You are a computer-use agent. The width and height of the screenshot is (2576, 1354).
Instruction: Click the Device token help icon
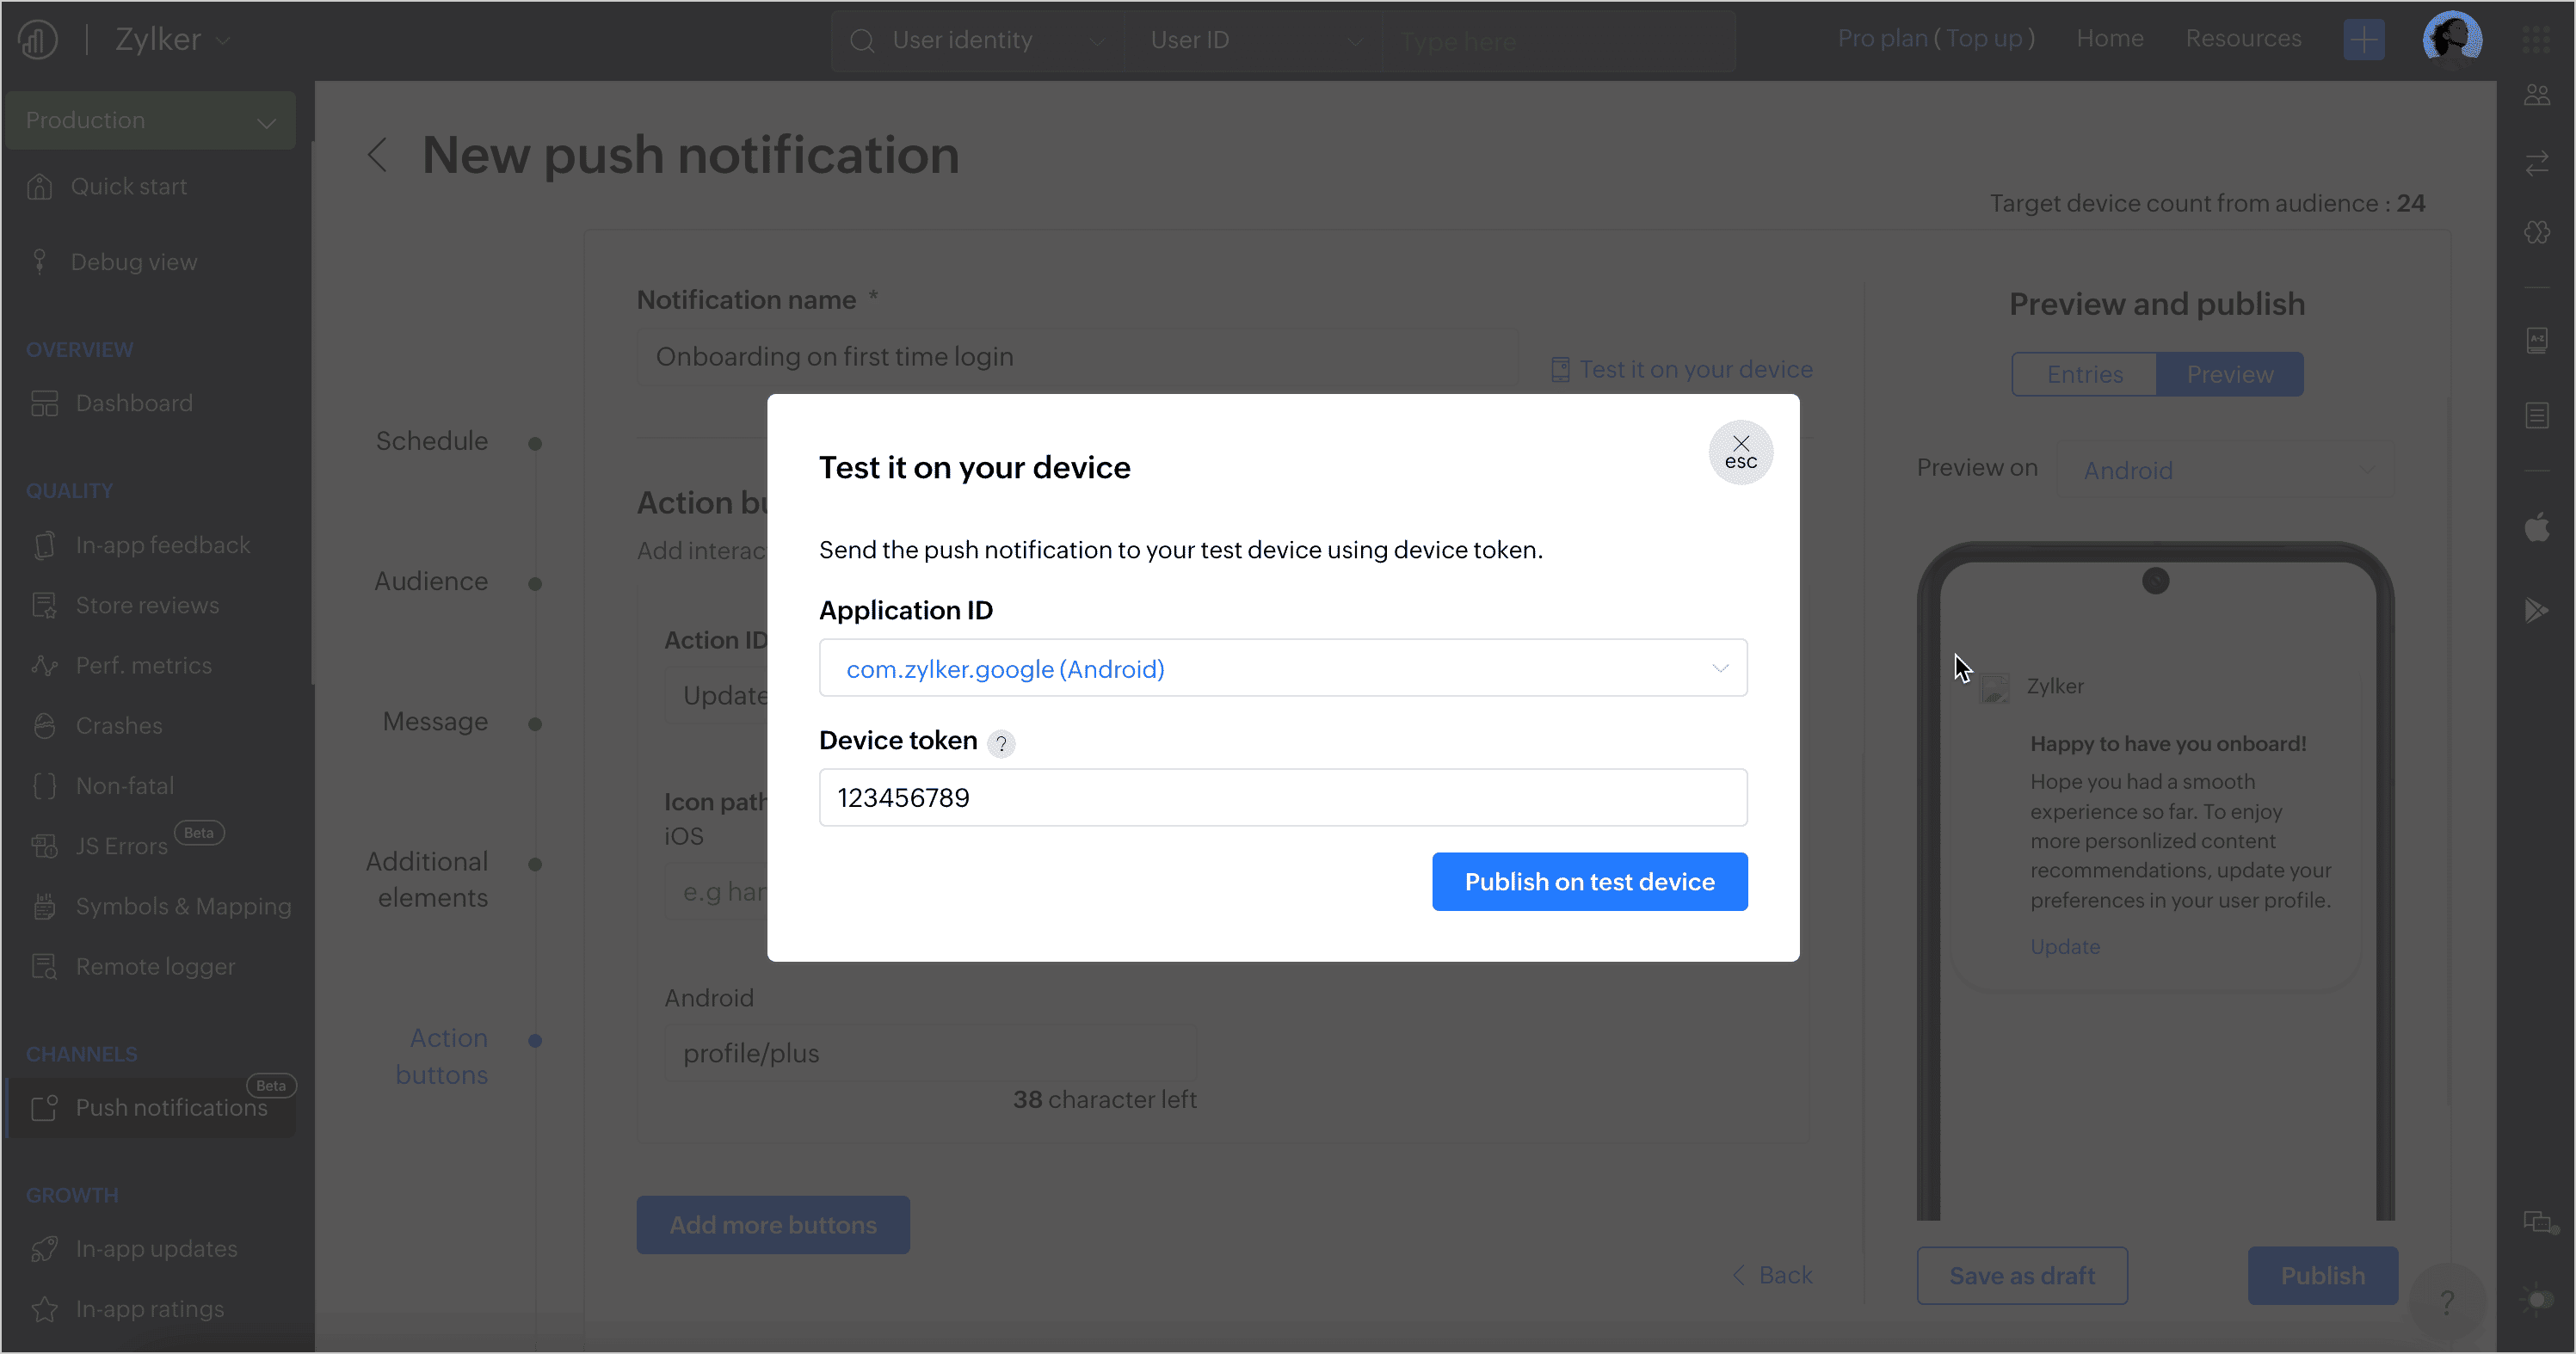point(1001,743)
